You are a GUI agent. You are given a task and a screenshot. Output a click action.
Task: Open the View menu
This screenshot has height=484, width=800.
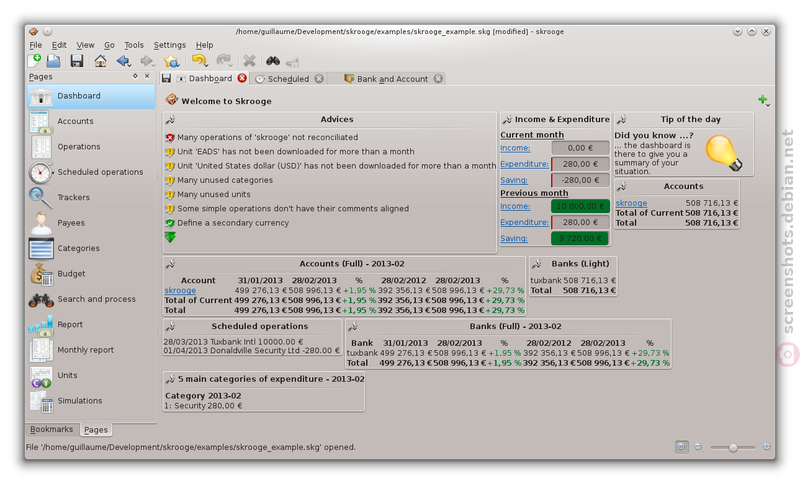tap(85, 45)
